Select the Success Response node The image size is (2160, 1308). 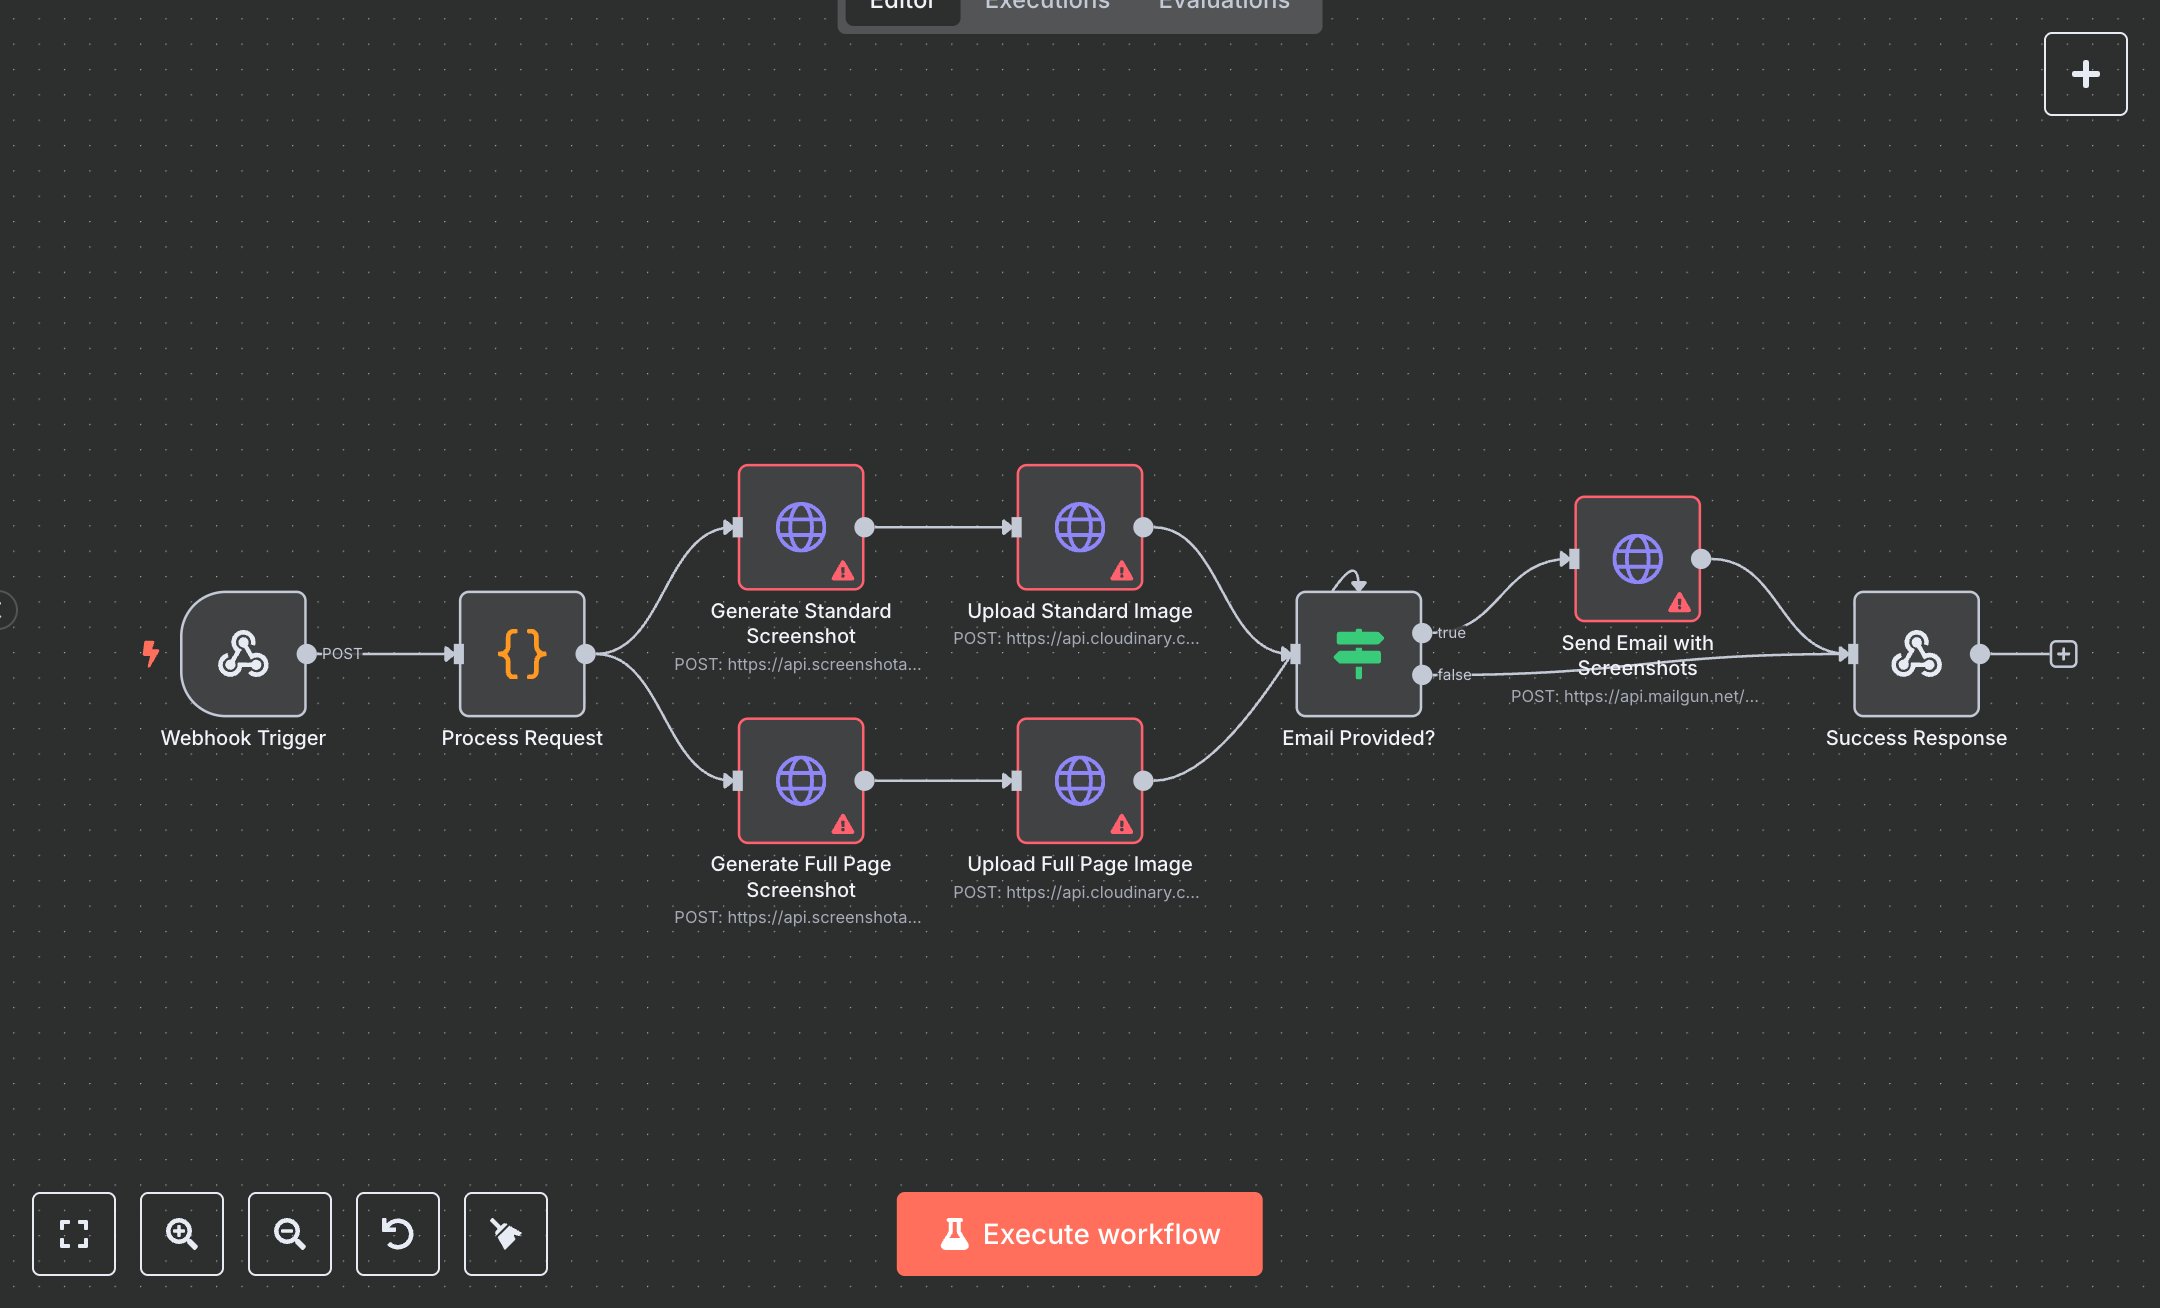click(1915, 655)
